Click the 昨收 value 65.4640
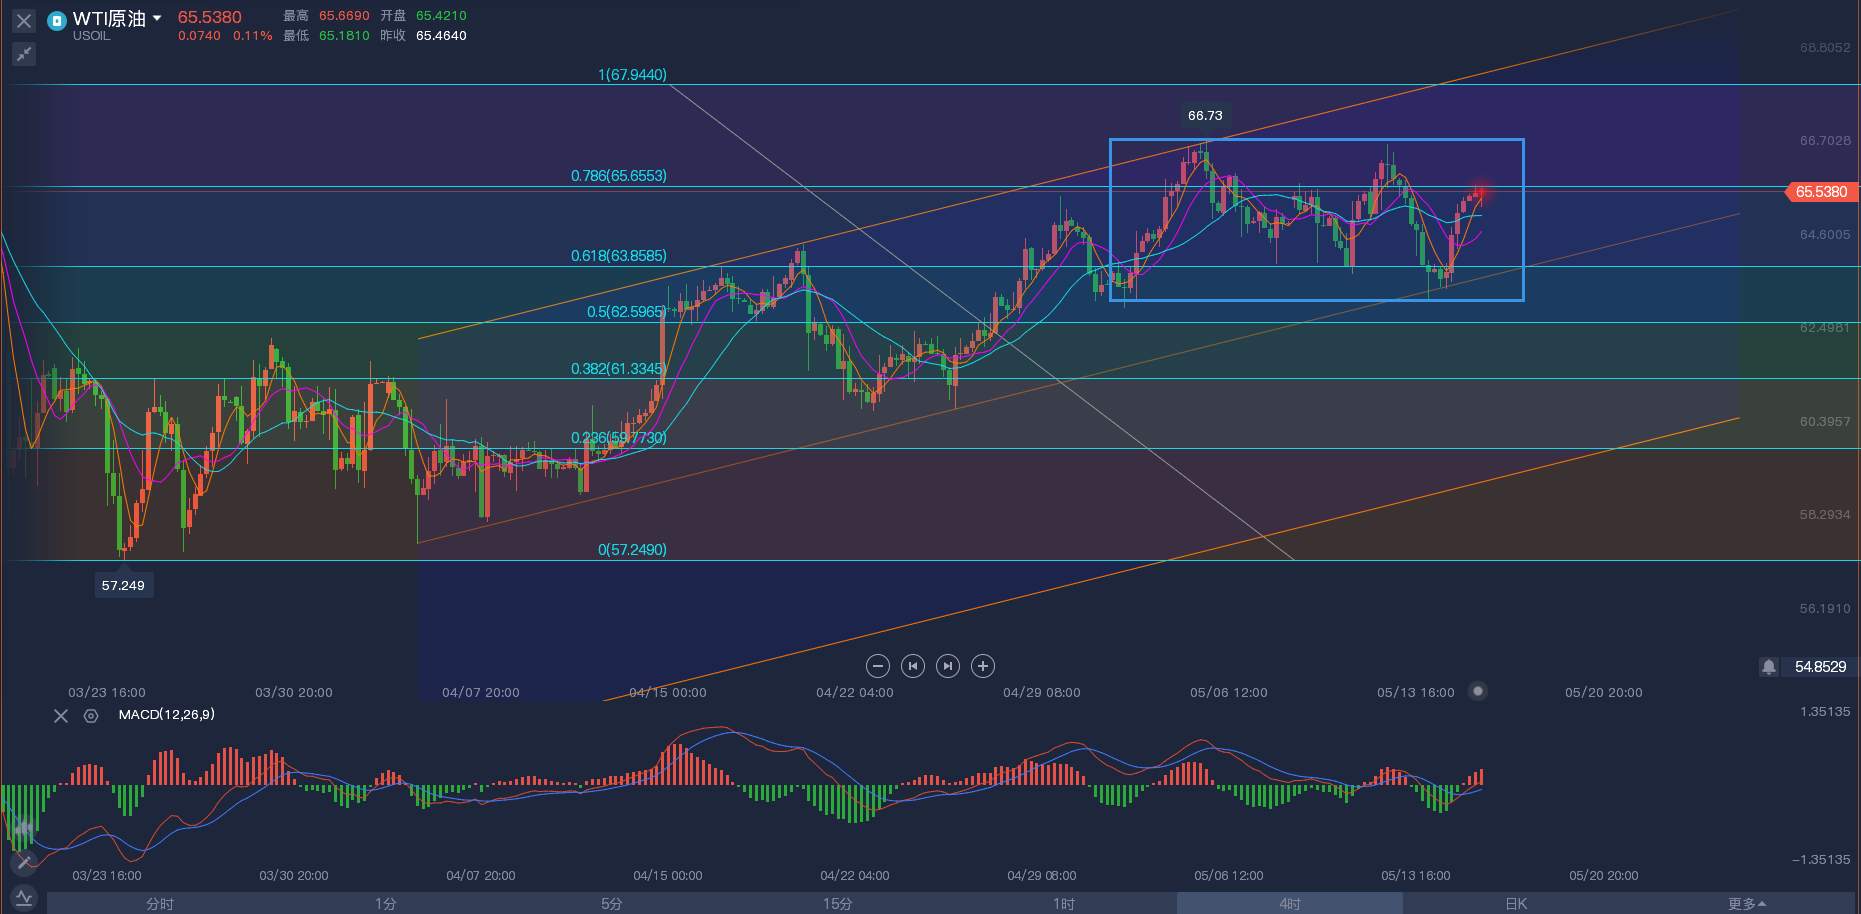1861x914 pixels. point(441,36)
